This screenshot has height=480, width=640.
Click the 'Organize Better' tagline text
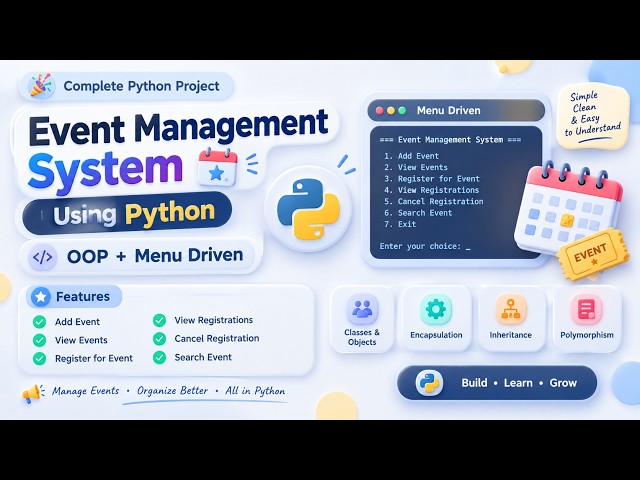click(172, 391)
